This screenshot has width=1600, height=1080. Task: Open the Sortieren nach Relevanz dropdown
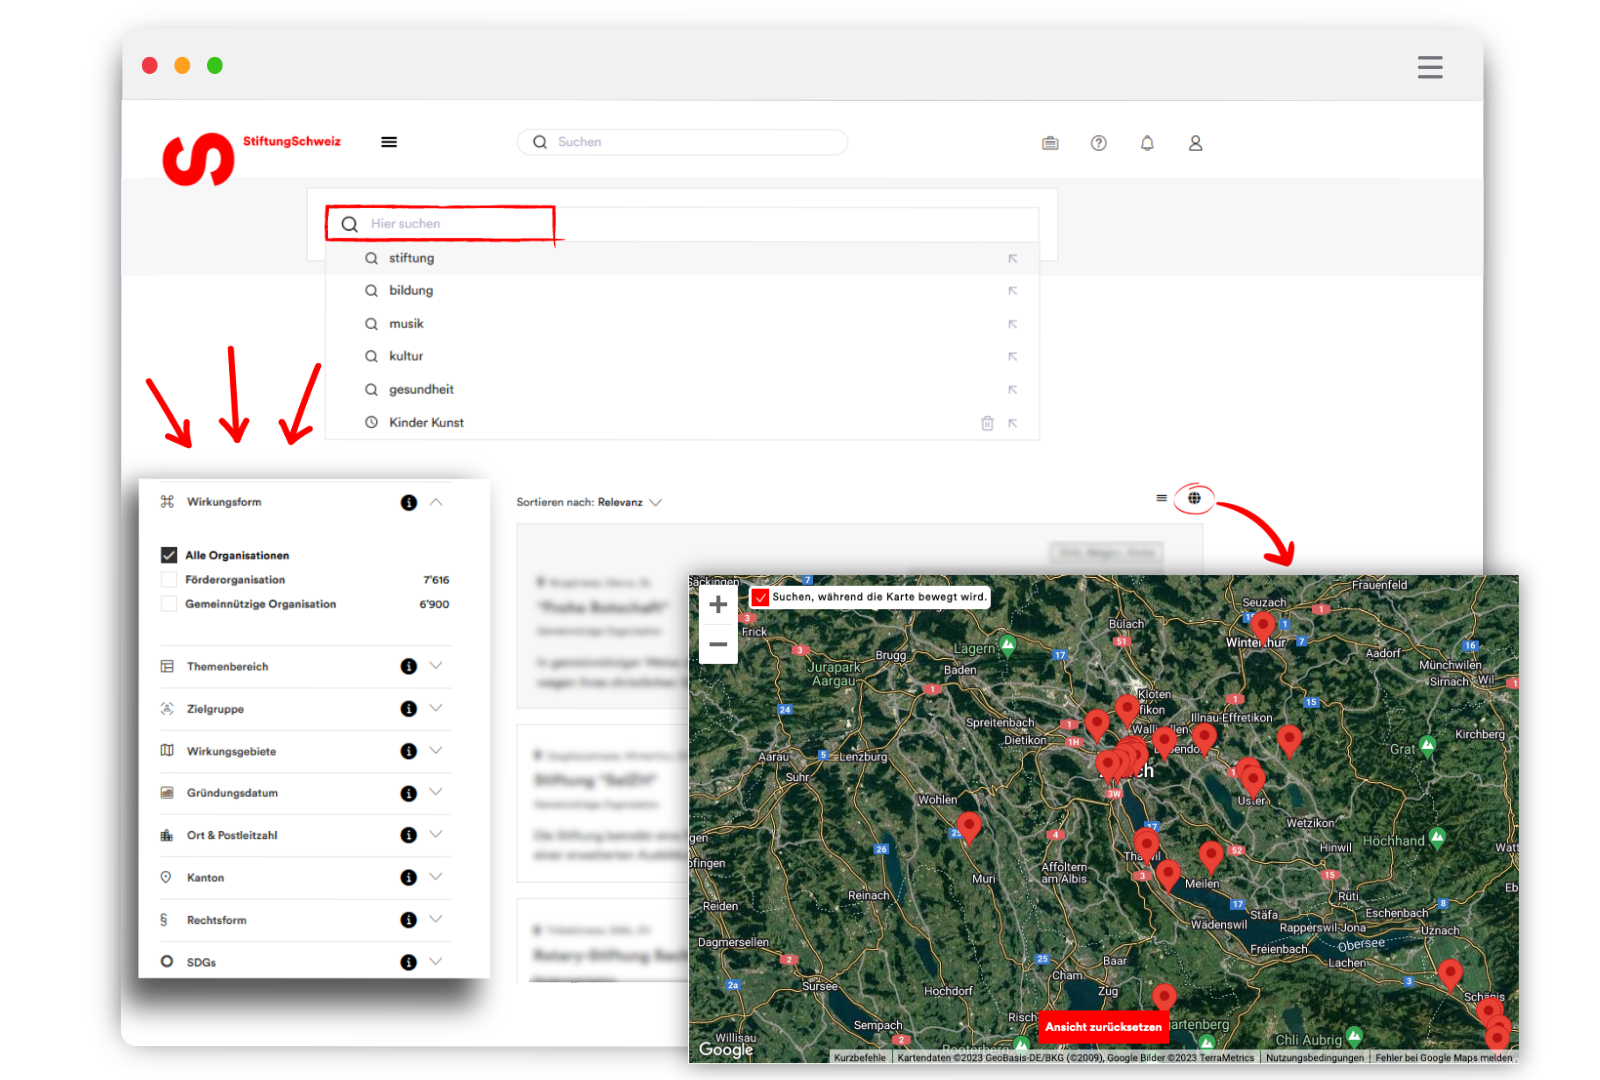[589, 502]
